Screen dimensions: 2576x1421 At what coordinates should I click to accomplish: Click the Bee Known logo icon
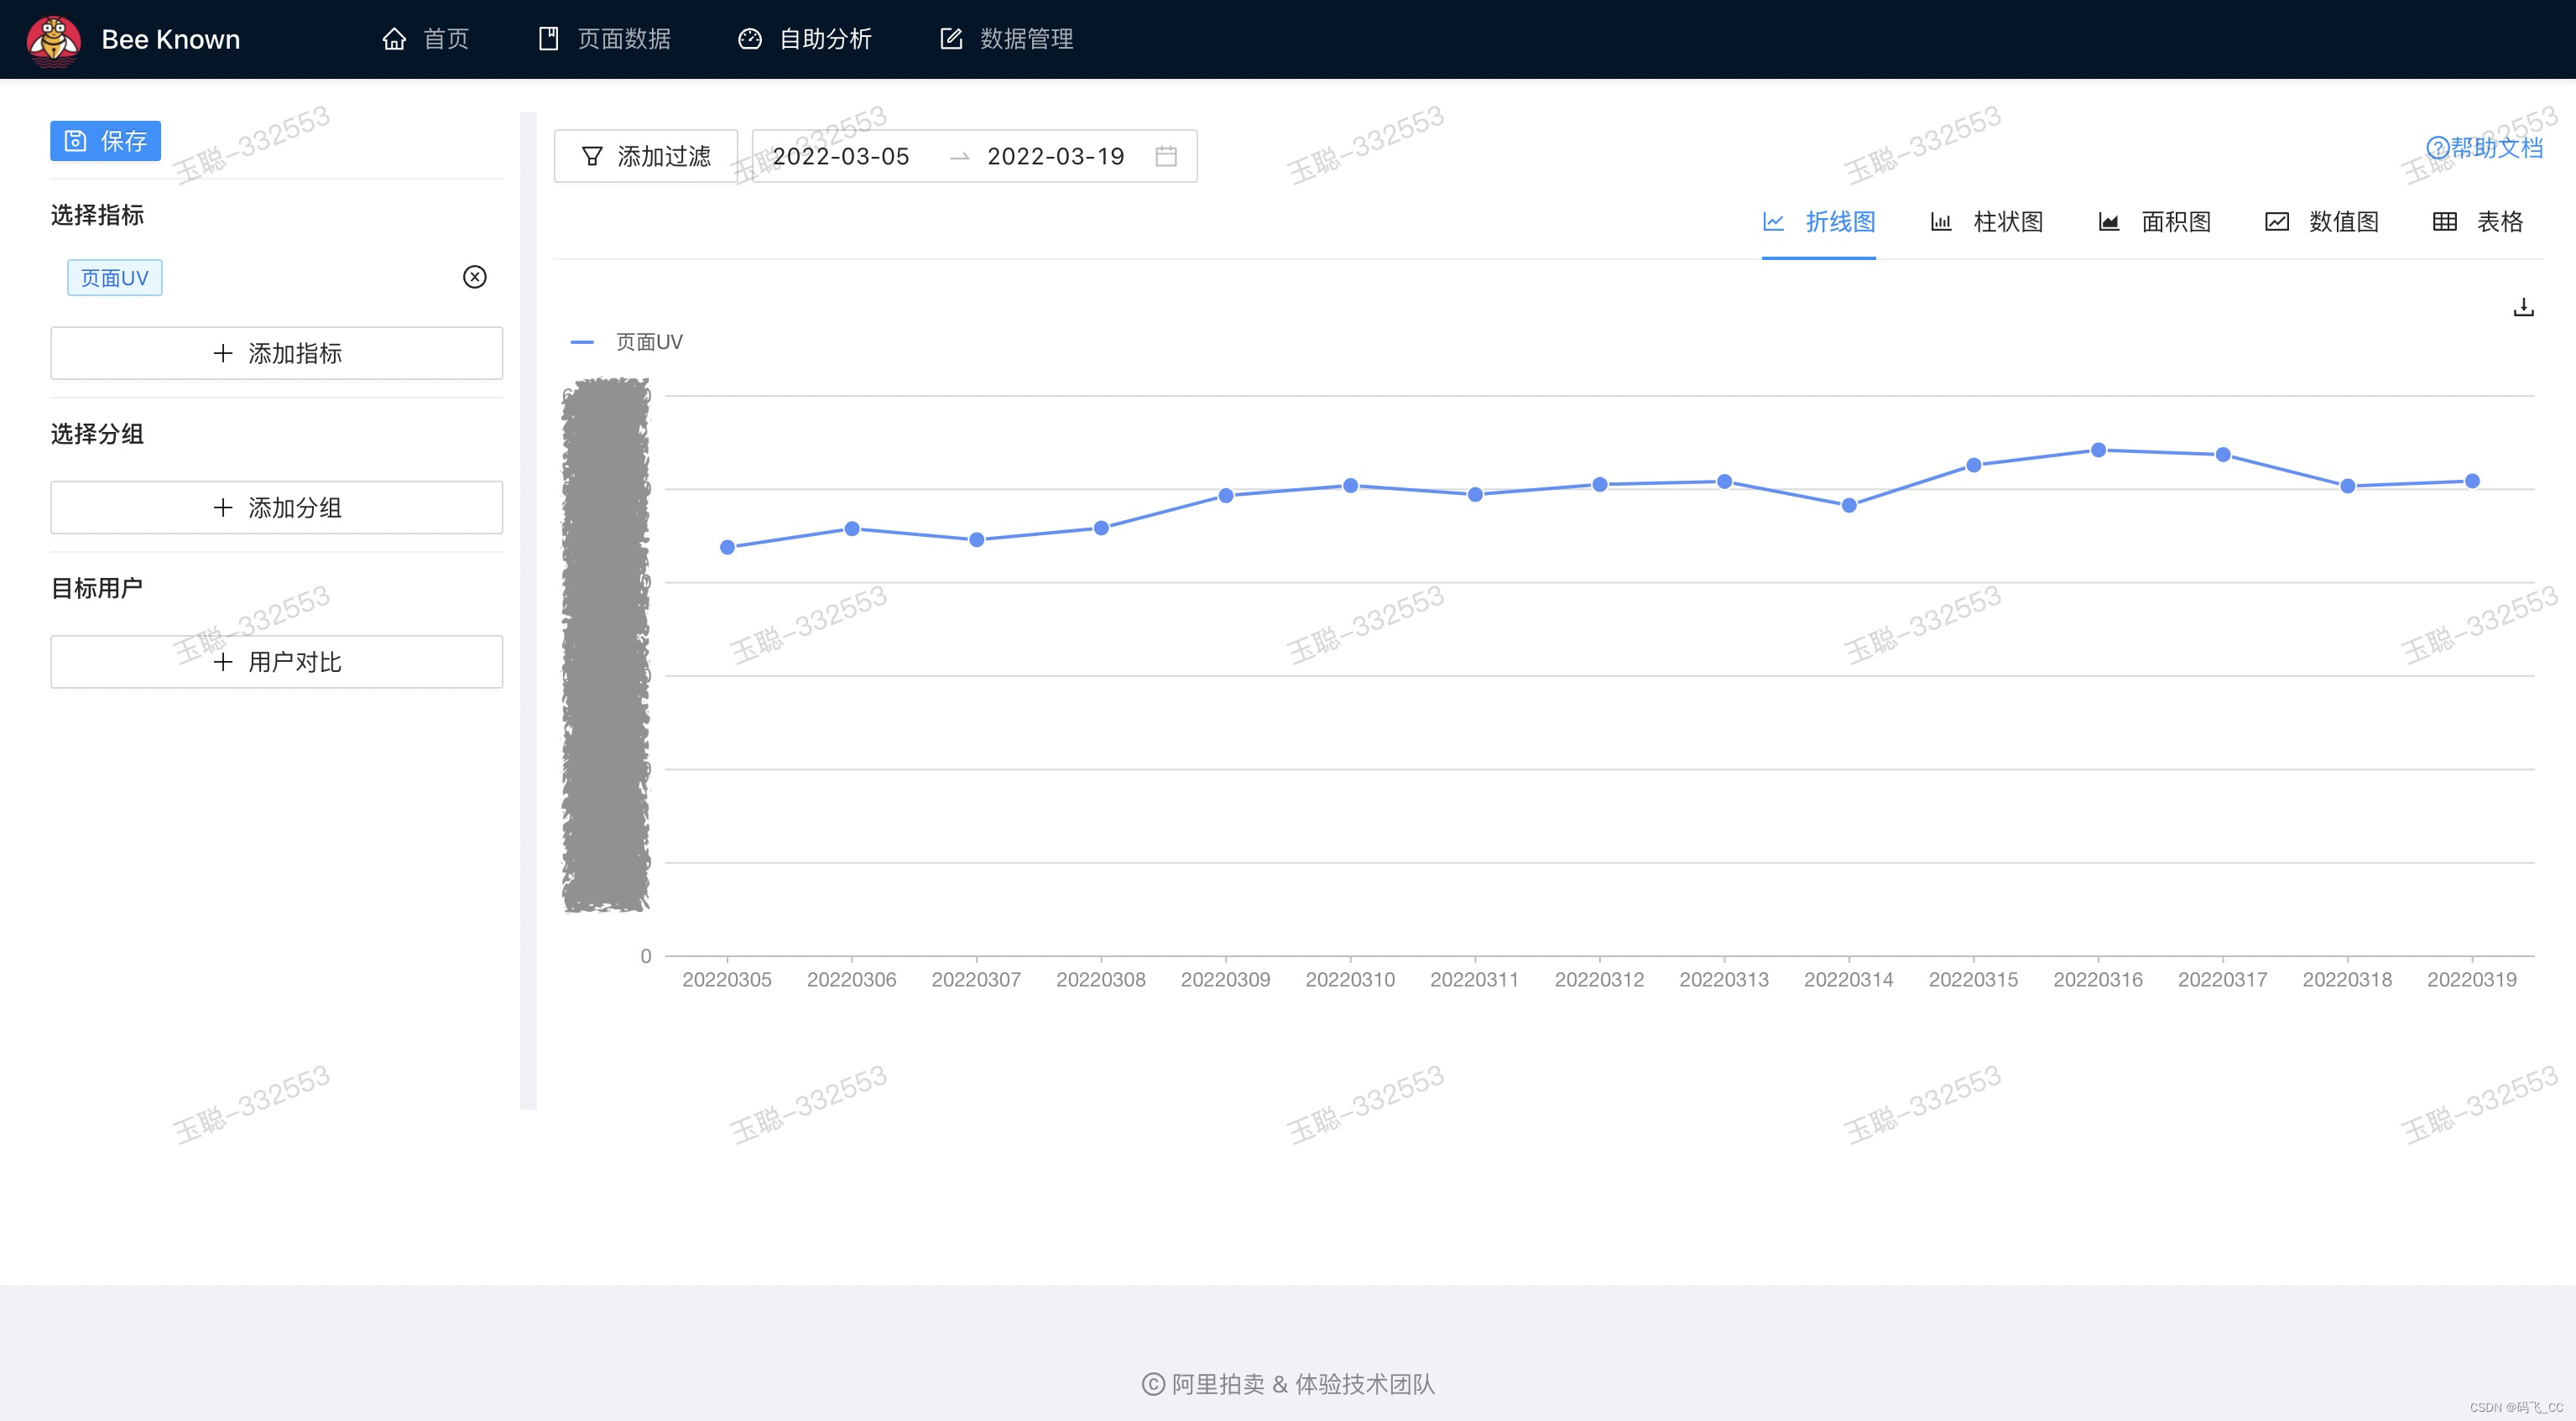[x=54, y=40]
